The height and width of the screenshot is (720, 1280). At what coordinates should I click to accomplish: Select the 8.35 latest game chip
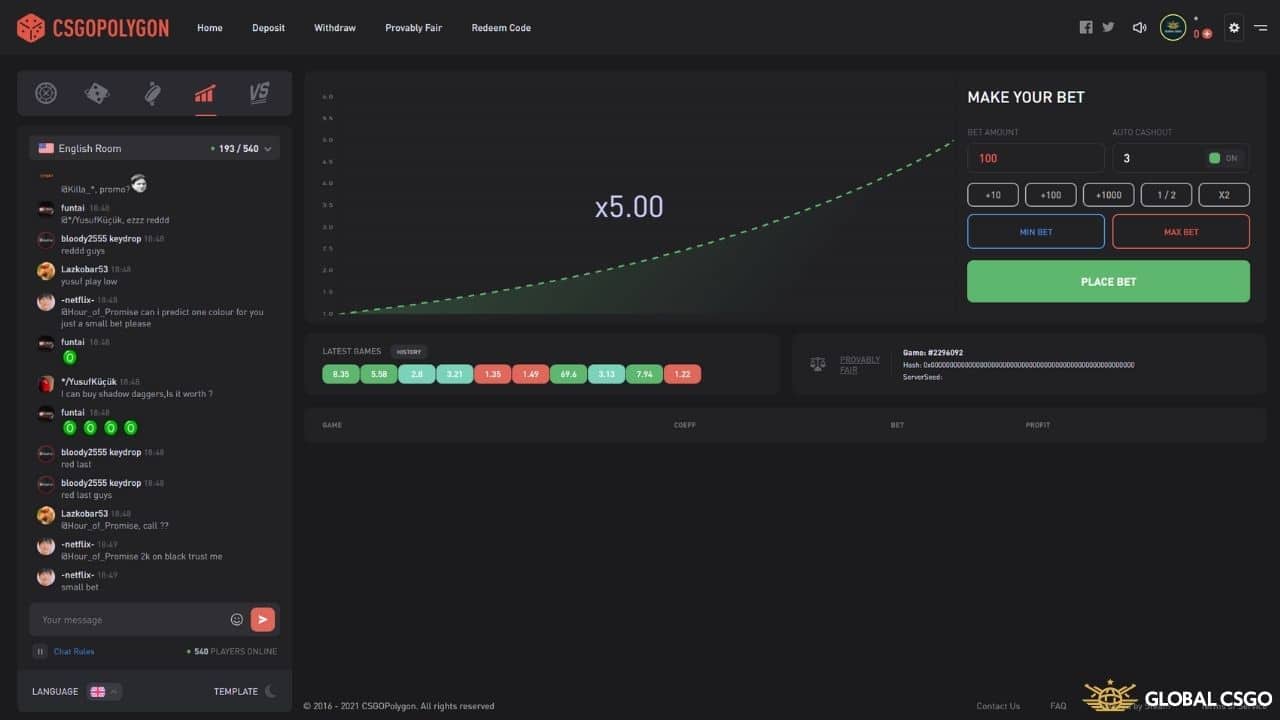pyautogui.click(x=340, y=374)
